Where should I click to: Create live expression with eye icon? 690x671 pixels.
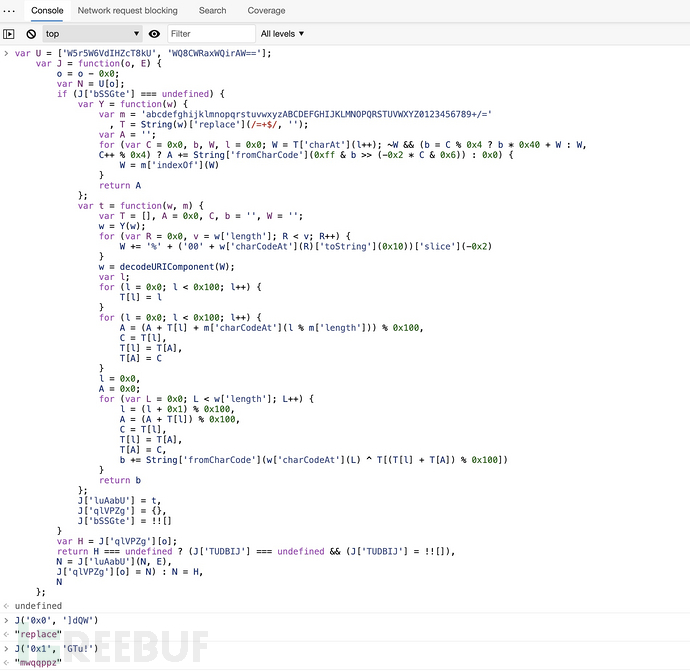pyautogui.click(x=154, y=34)
